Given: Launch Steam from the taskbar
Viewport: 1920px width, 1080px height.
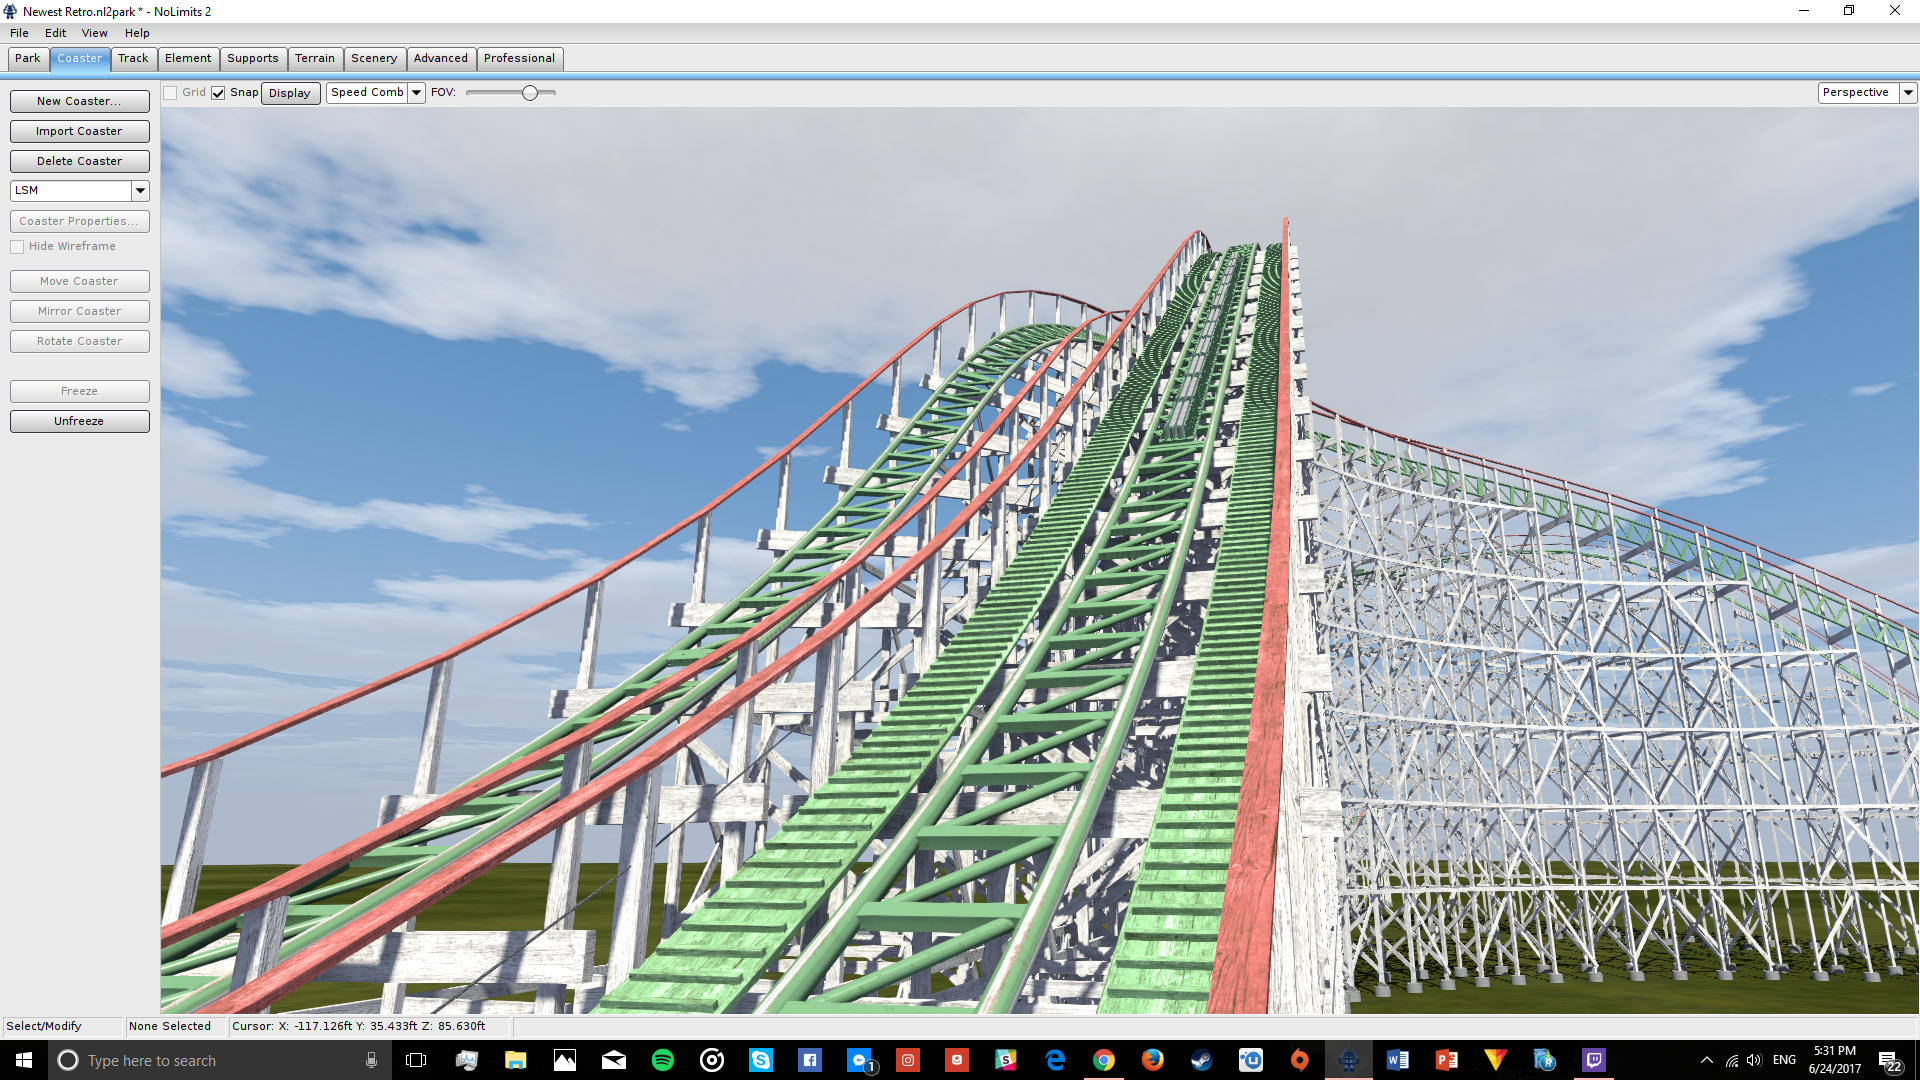Looking at the screenshot, I should click(x=1201, y=1060).
